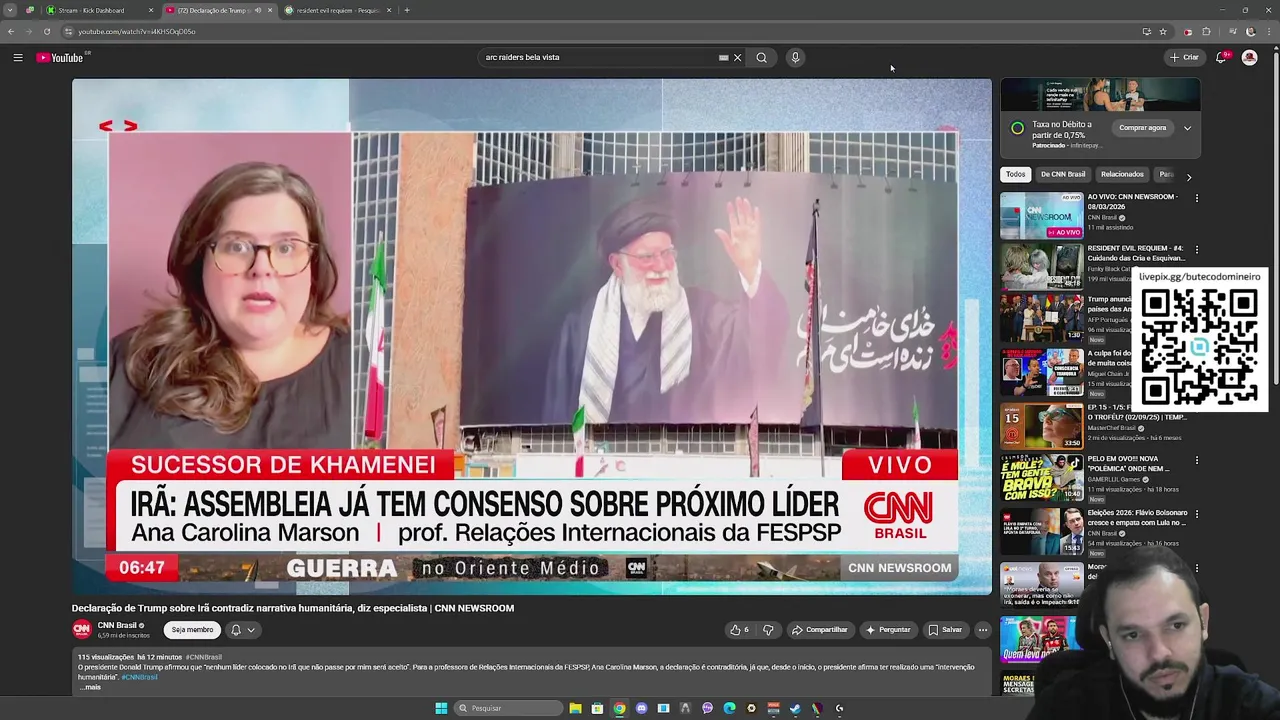
Task: Open the PELO EM OVO?! NOVA POLÊMICA thumbnail
Action: coord(1041,478)
